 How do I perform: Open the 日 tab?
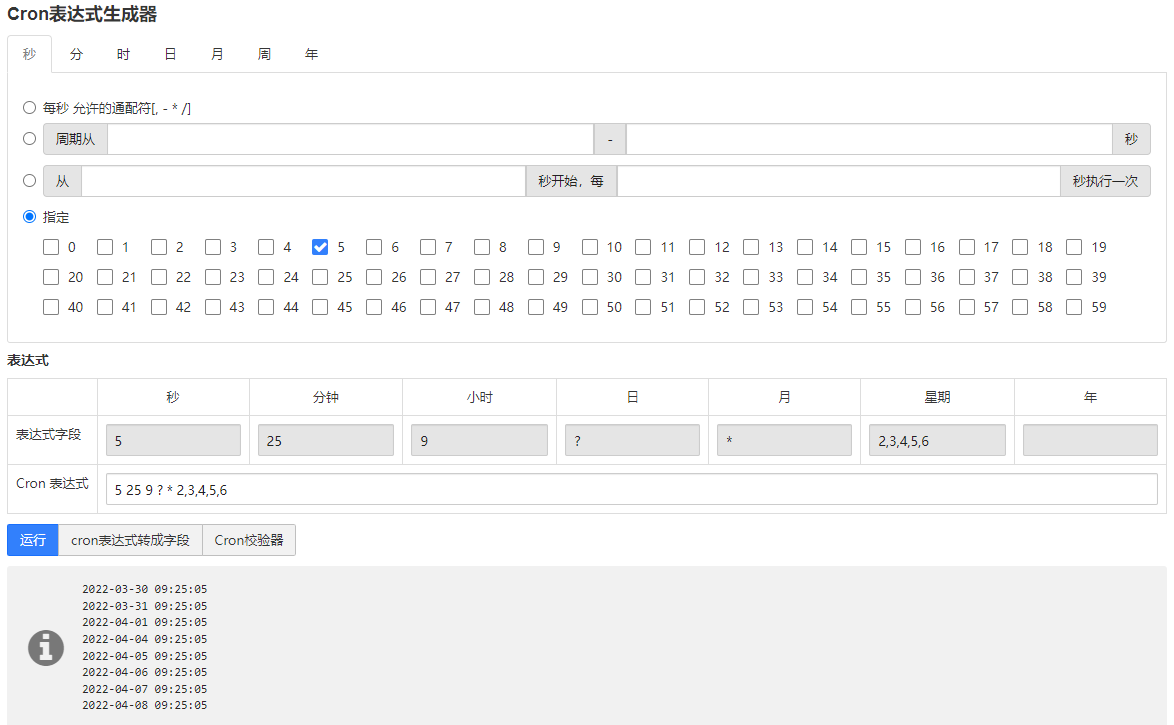(x=170, y=54)
